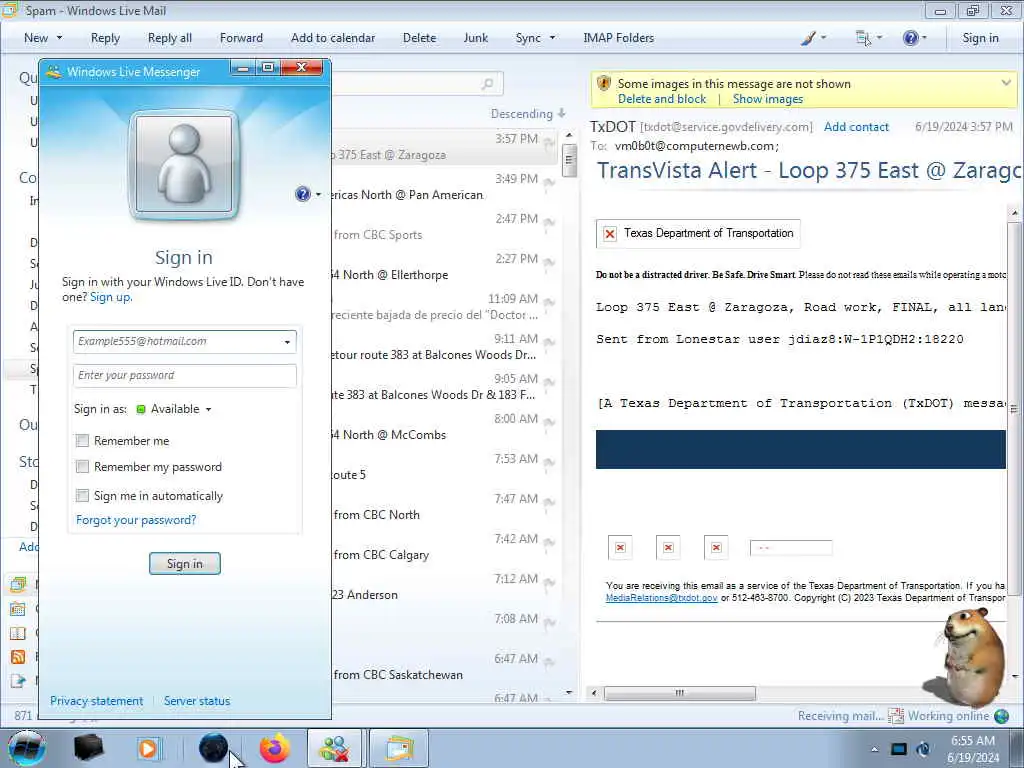
Task: Open the black box taskbar icon
Action: [88, 748]
